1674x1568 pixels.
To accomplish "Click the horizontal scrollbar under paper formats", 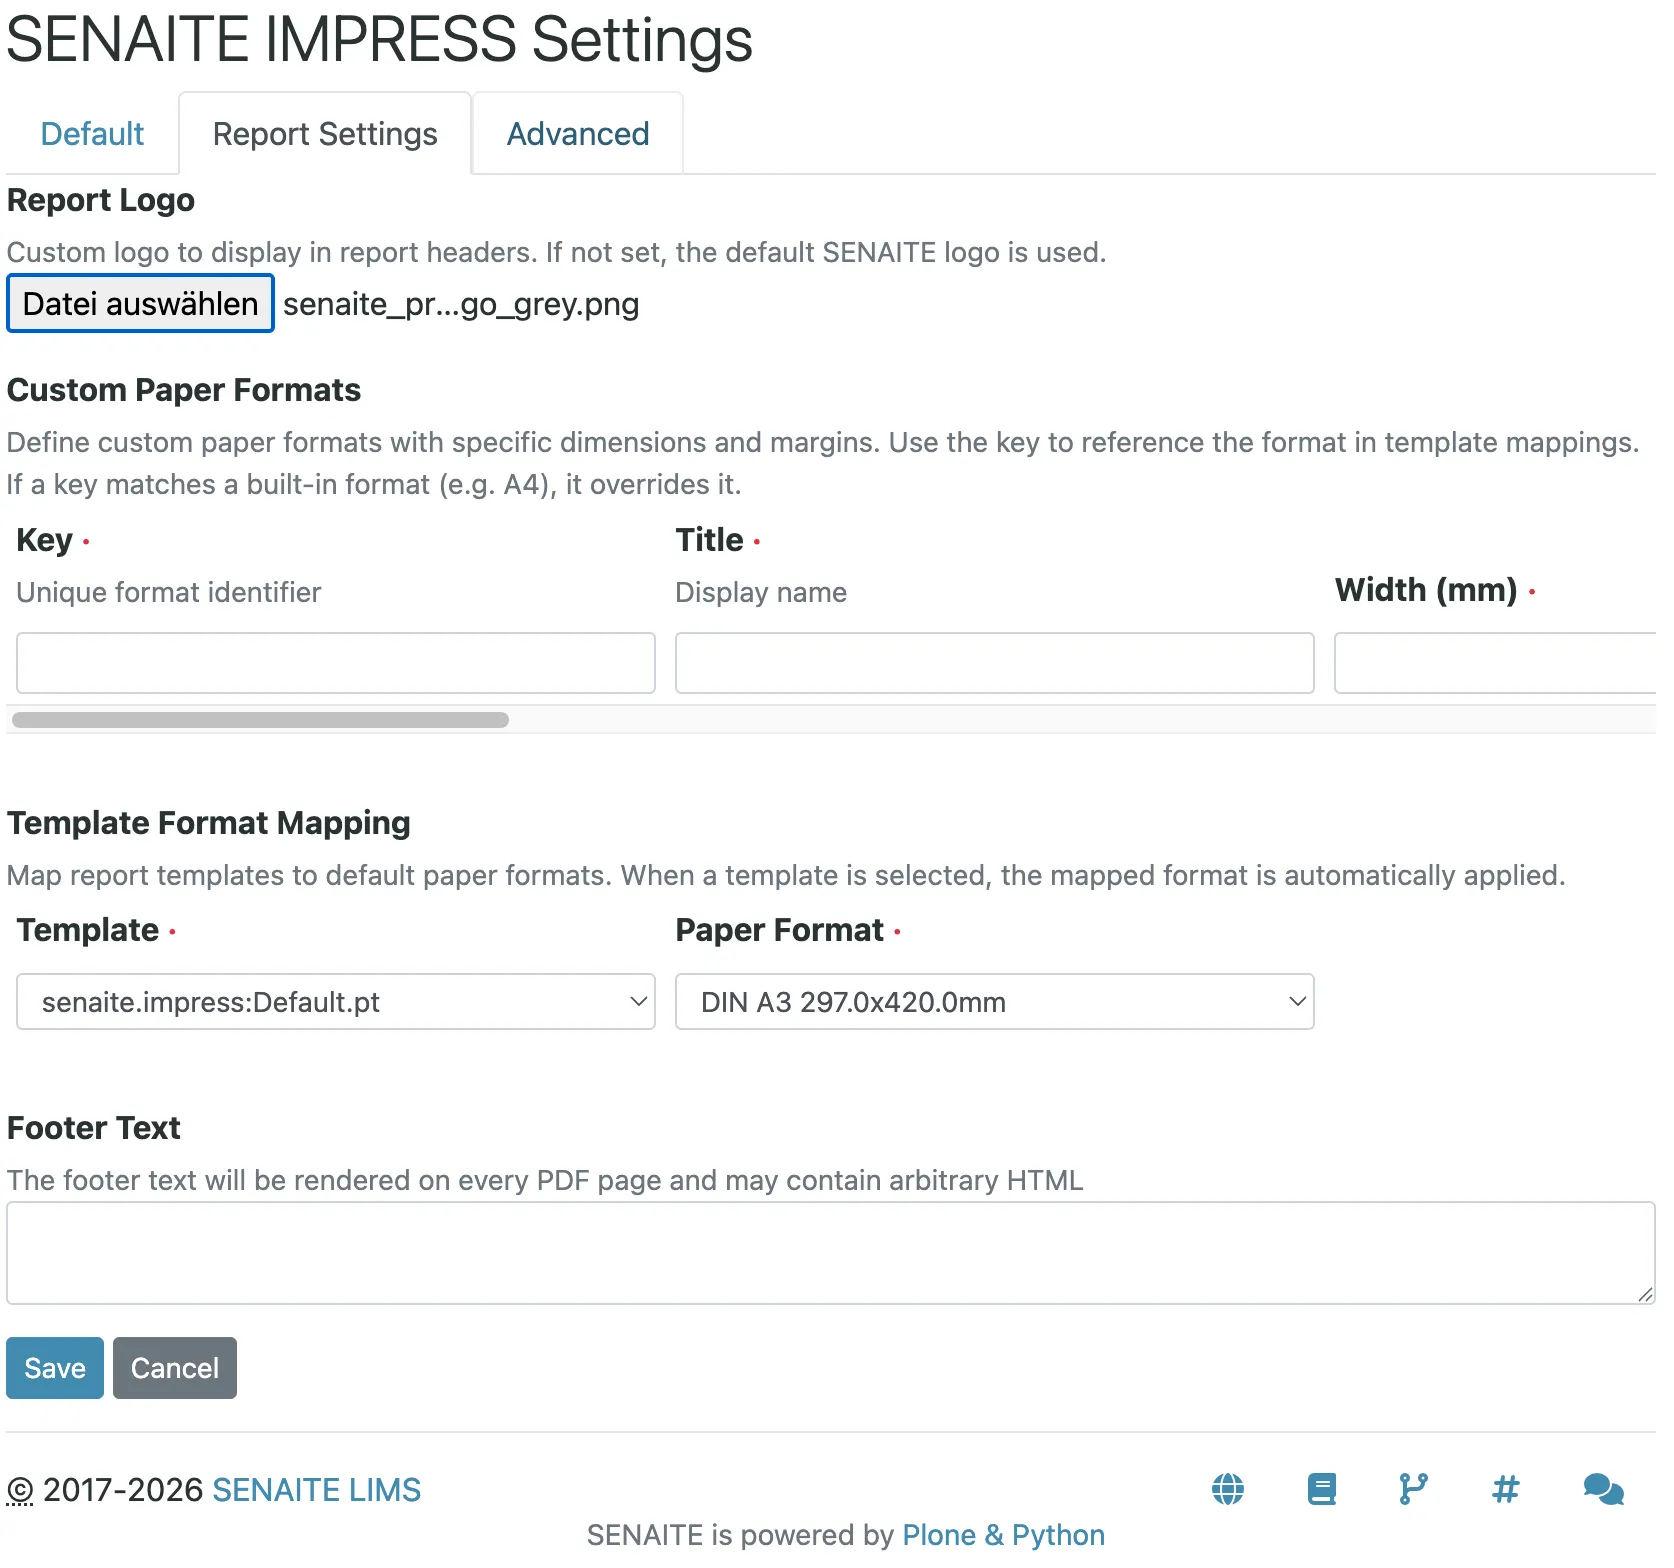I will (260, 720).
